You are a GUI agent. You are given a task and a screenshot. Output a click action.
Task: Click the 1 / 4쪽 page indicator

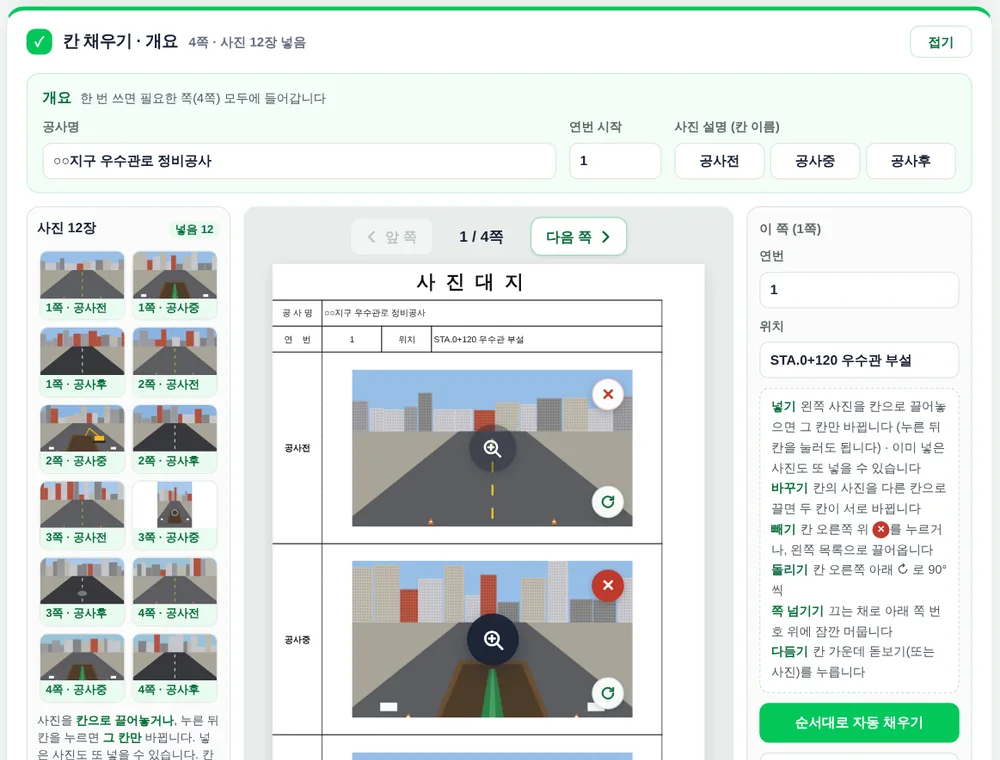(x=481, y=237)
